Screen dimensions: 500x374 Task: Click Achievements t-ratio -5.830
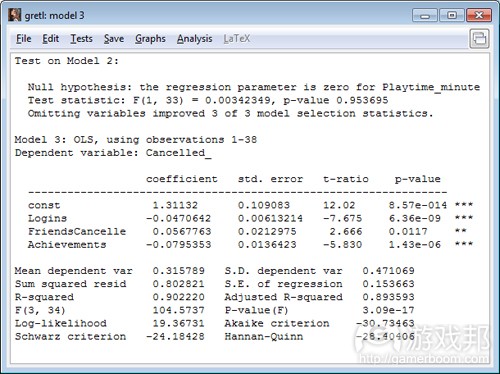342,244
